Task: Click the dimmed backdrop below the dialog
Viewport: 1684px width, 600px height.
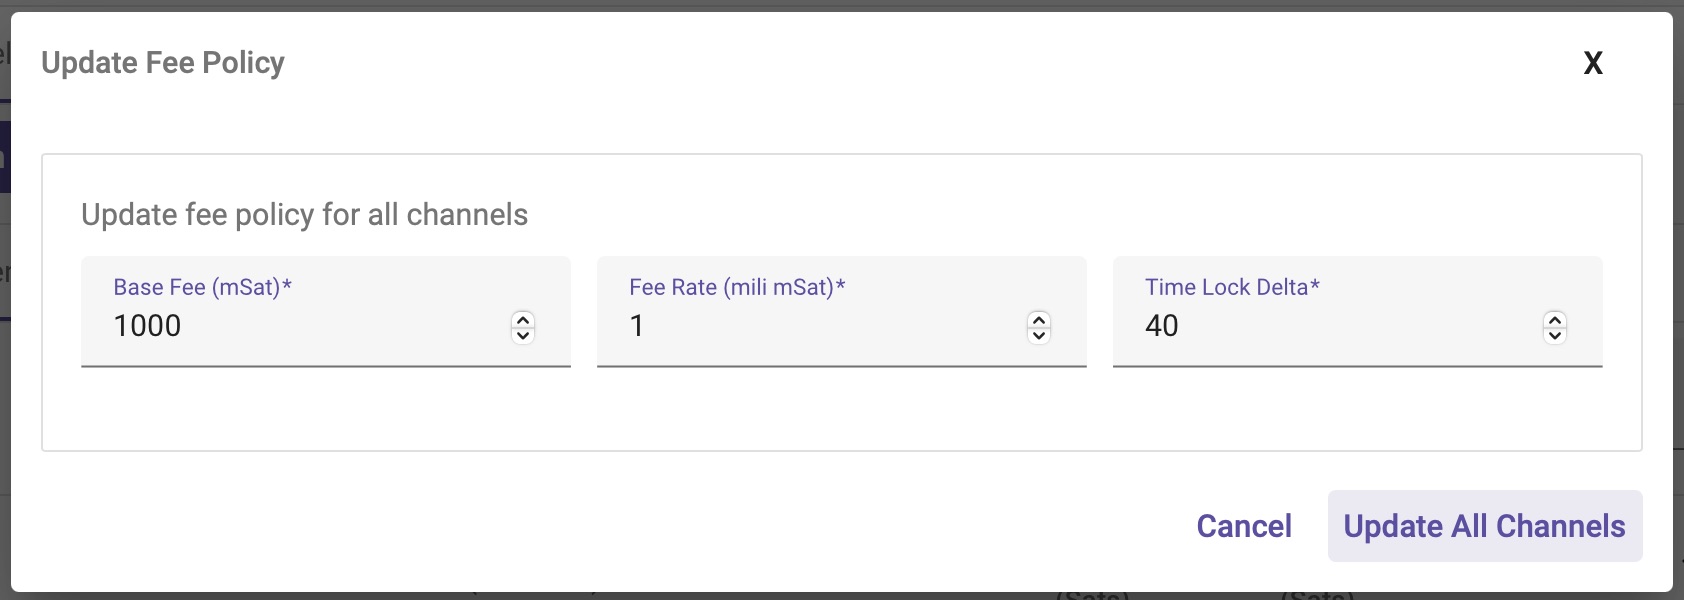Action: coord(800,596)
